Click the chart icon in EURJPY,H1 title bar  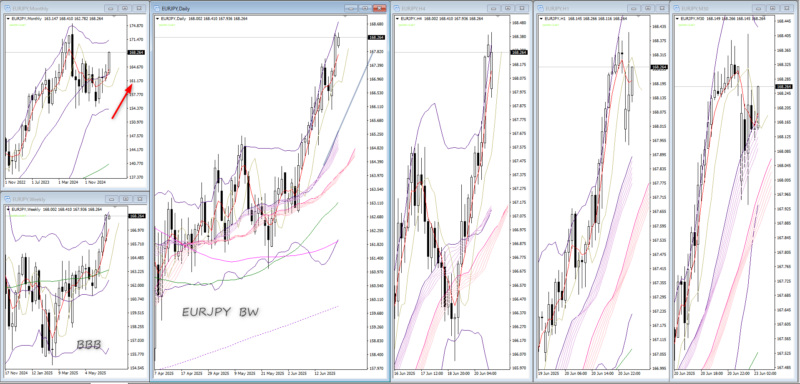click(540, 8)
